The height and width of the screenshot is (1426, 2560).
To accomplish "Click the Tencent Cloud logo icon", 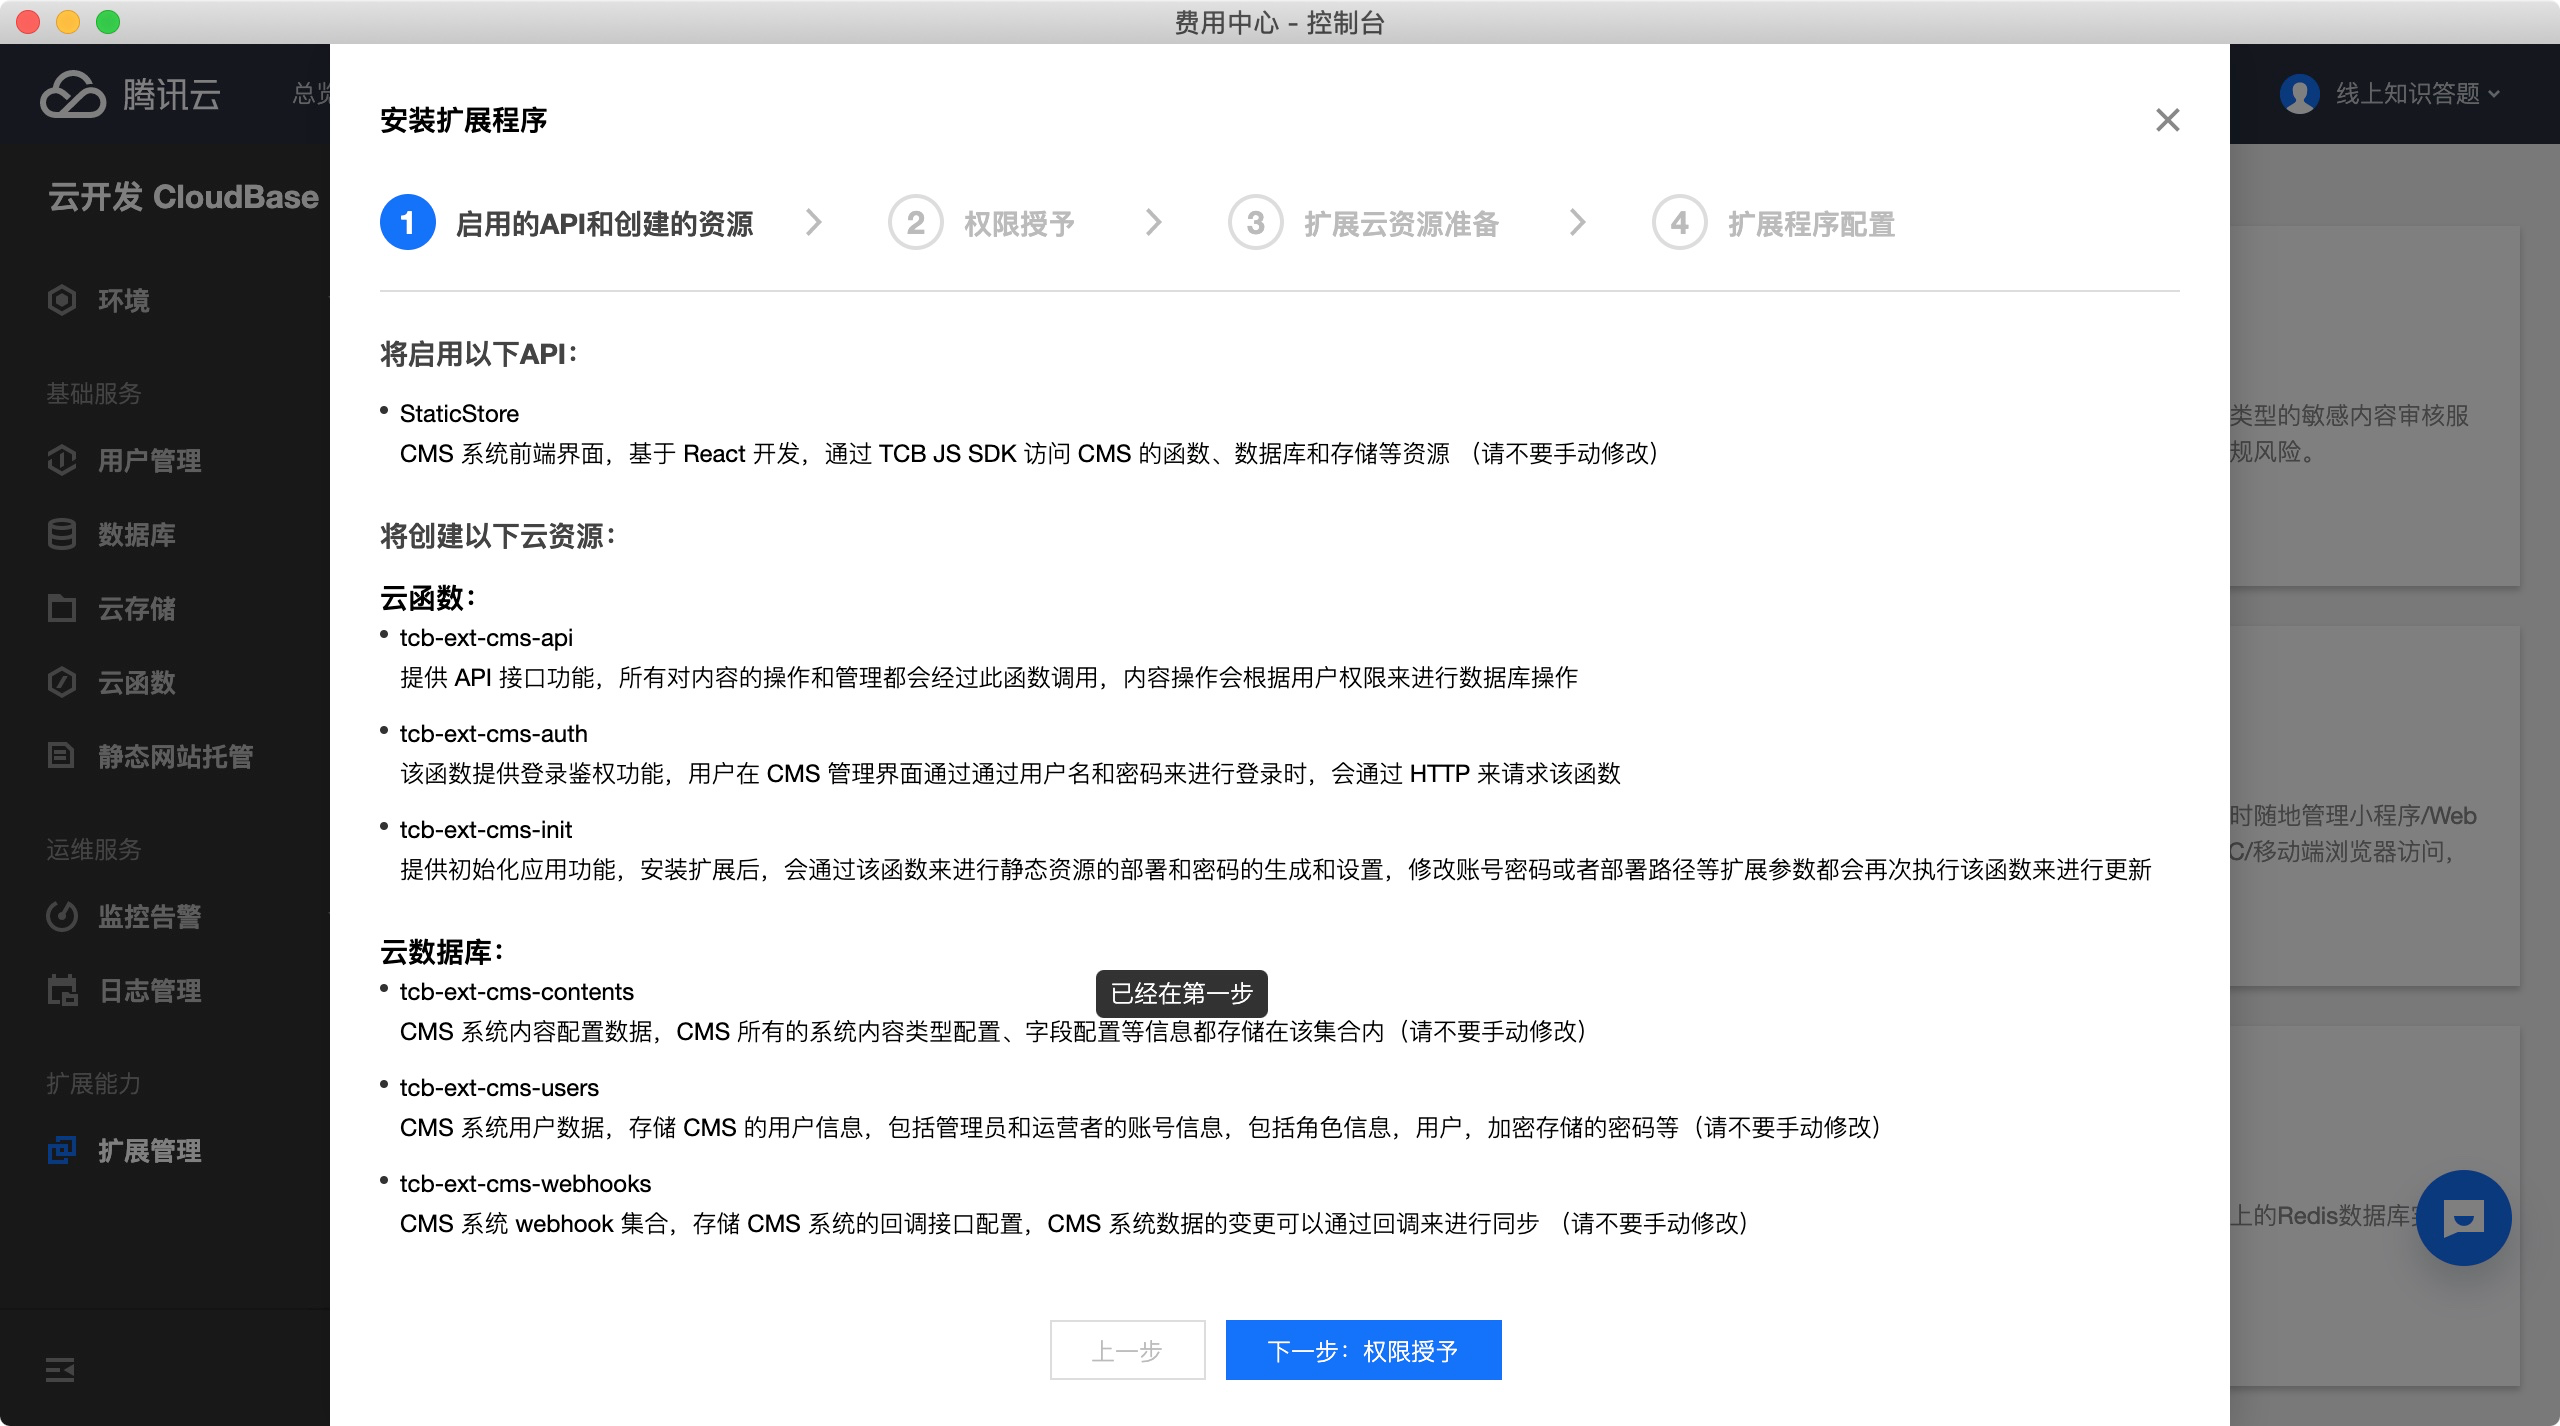I will click(72, 95).
